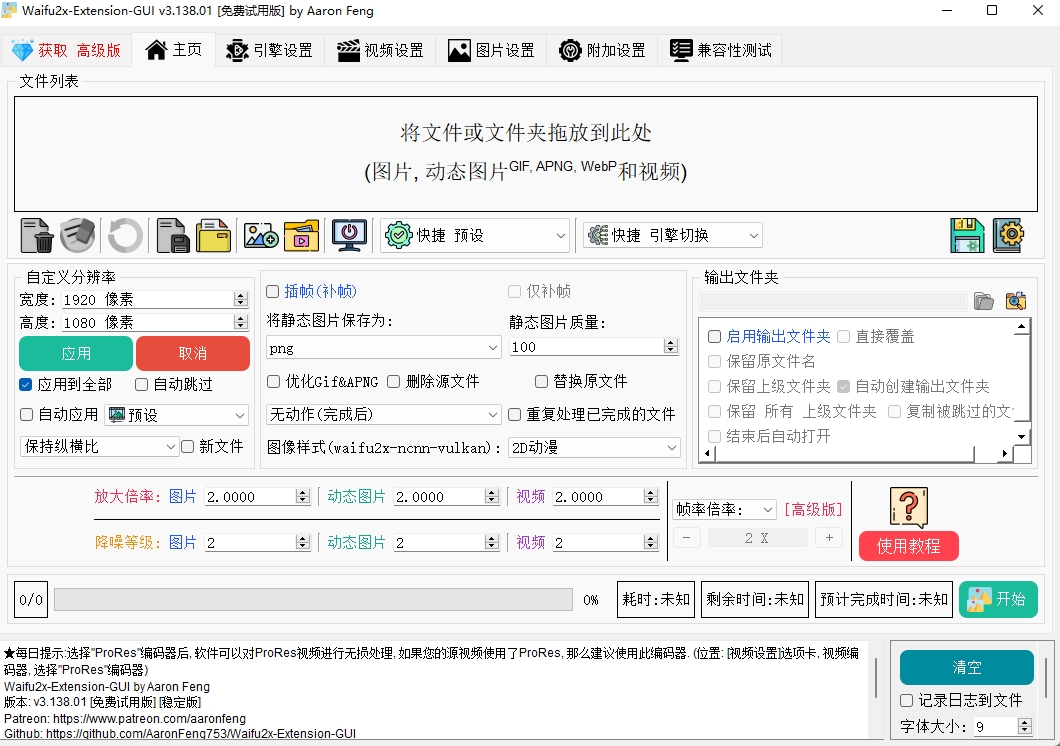
Task: Expand the png save format dropdown
Action: [383, 348]
